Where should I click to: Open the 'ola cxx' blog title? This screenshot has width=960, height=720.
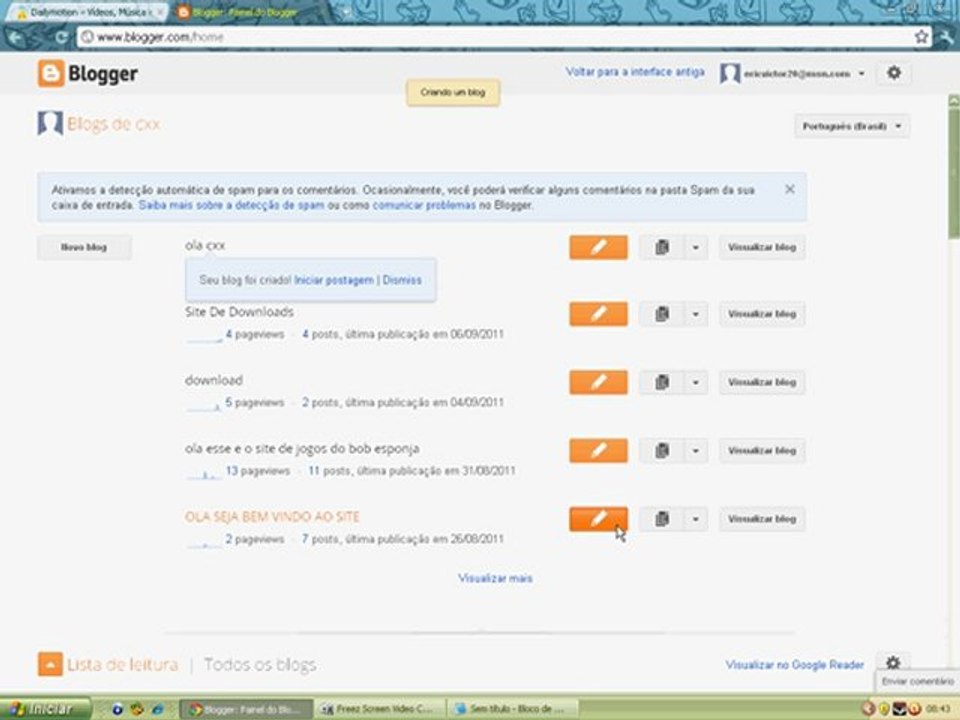pos(205,245)
